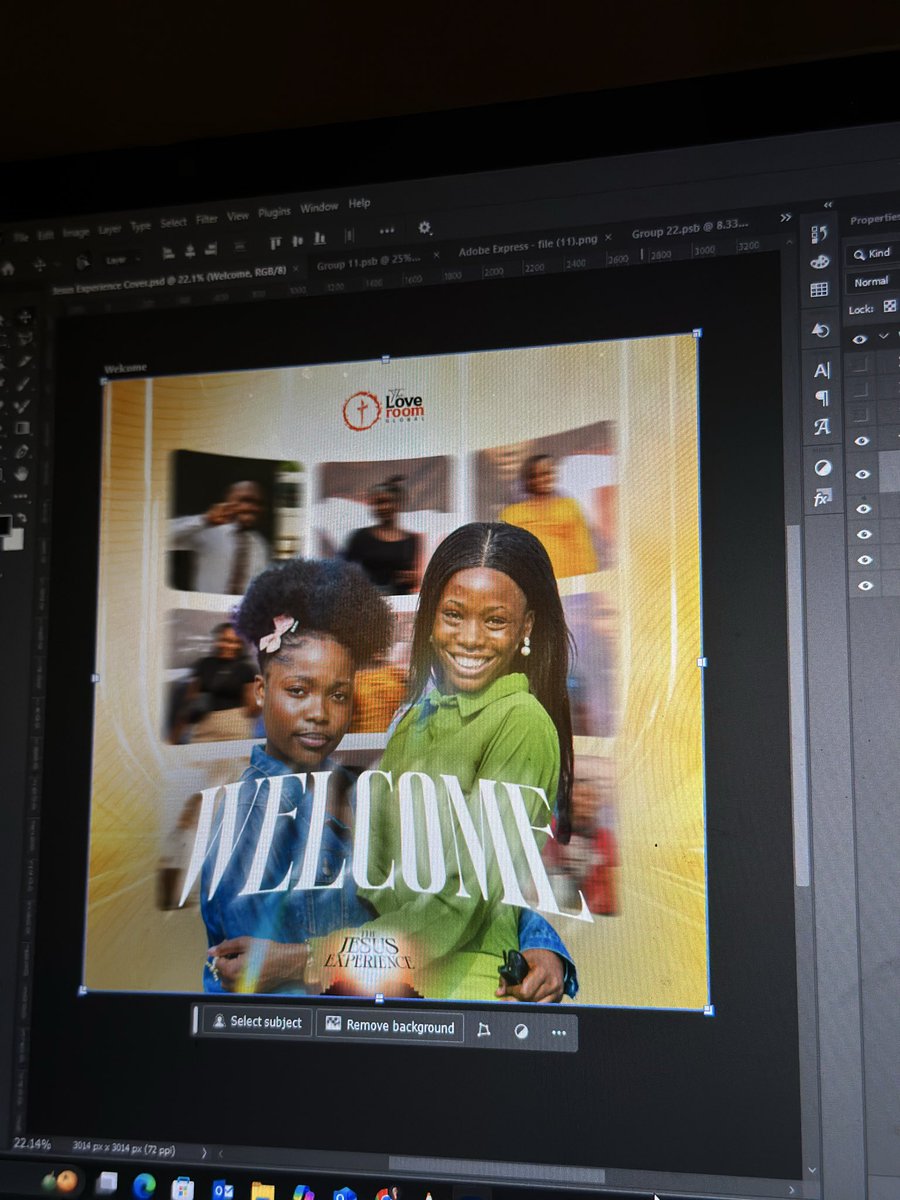This screenshot has height=1200, width=900.
Task: Open the stylized A glyphs panel icon
Action: [822, 427]
